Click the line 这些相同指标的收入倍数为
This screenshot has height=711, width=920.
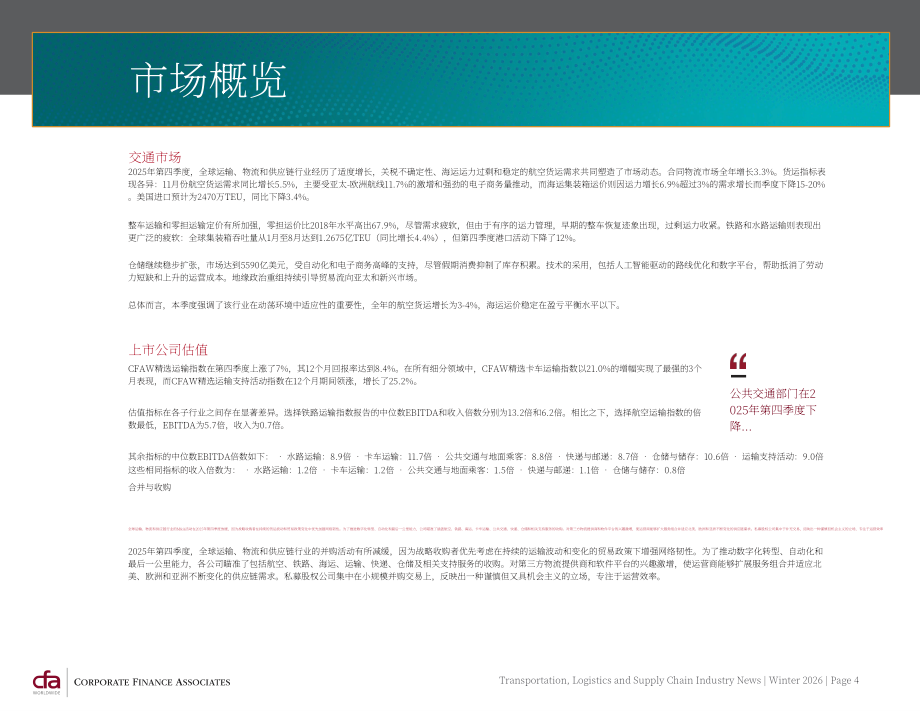[x=407, y=470]
